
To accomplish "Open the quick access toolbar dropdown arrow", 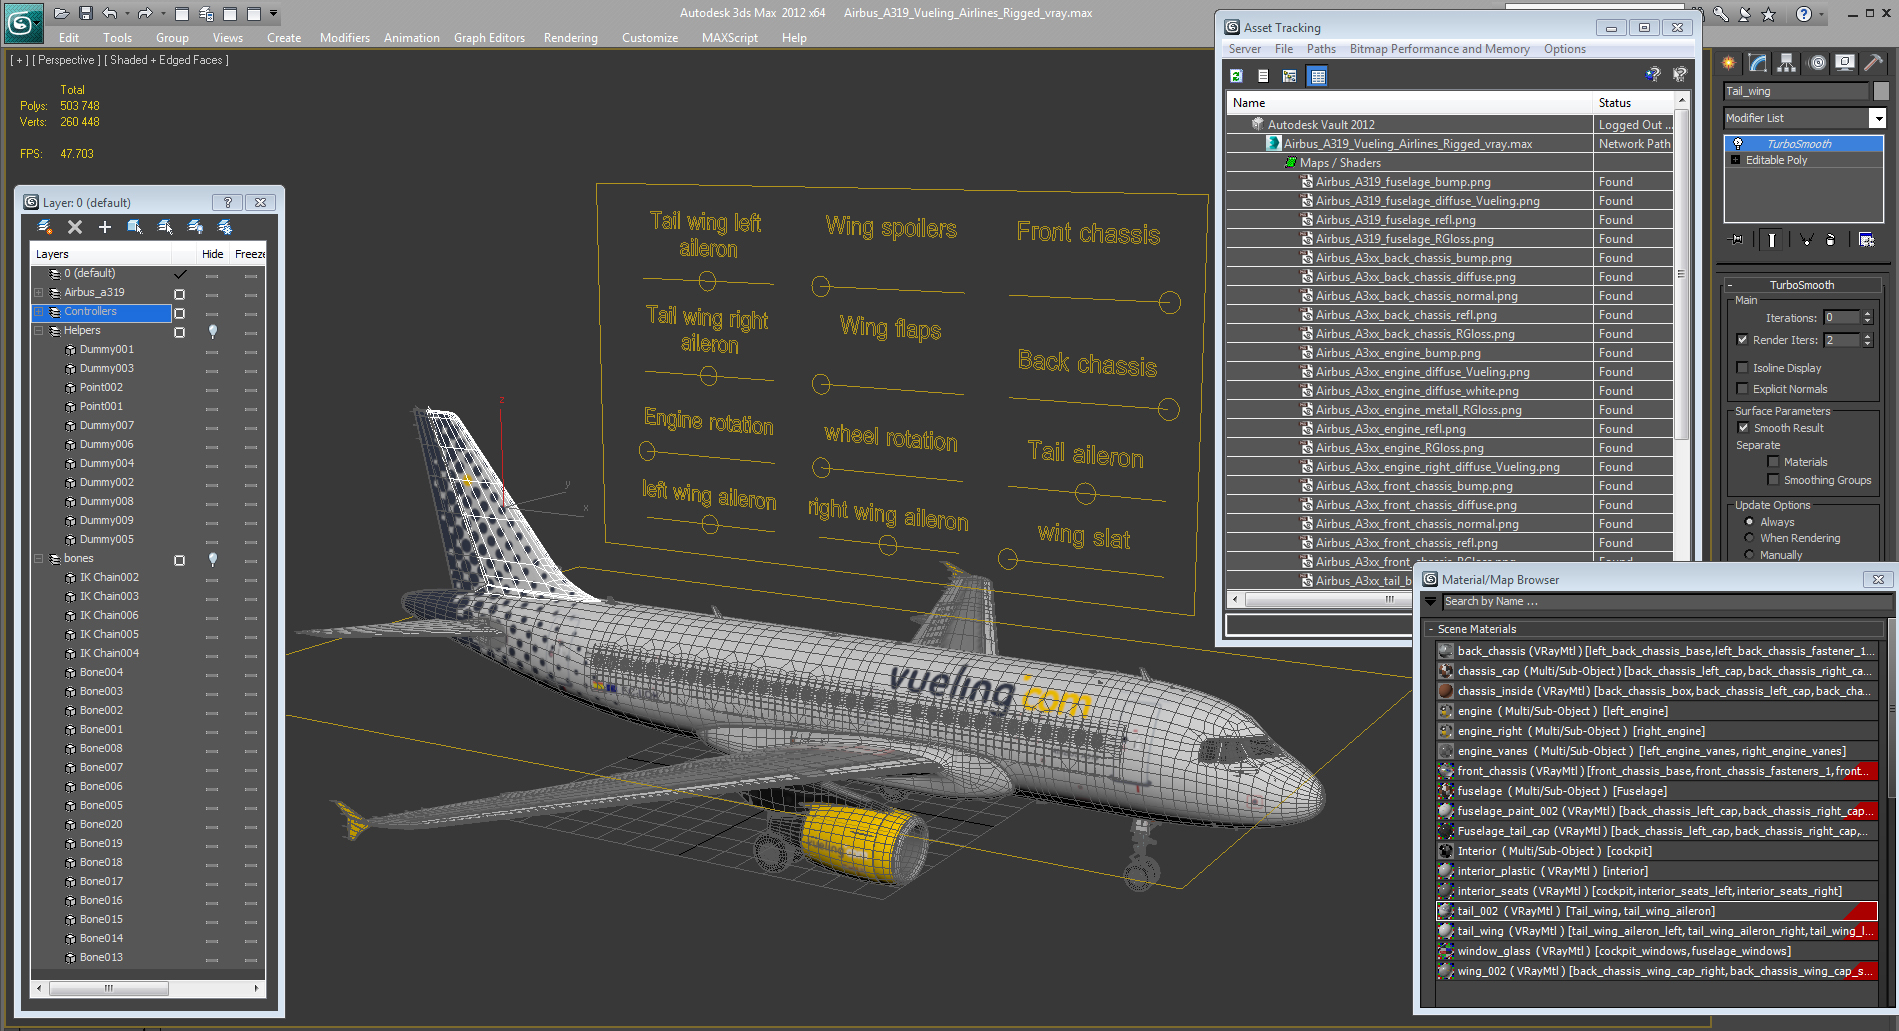I will pyautogui.click(x=274, y=14).
